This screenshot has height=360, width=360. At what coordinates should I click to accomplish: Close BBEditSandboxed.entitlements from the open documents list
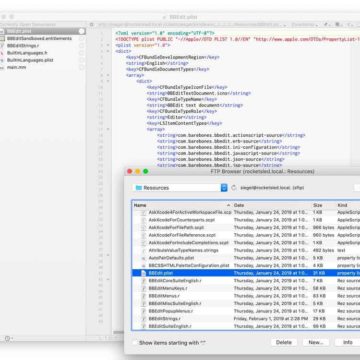82,39
